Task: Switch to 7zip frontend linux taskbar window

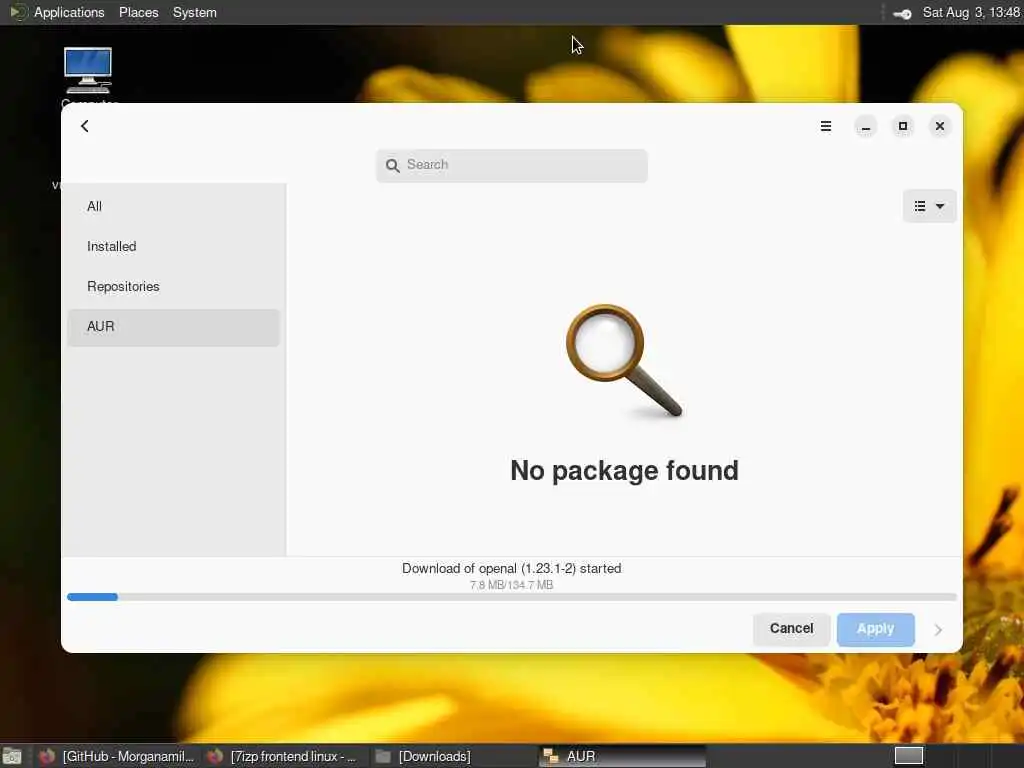Action: point(282,756)
